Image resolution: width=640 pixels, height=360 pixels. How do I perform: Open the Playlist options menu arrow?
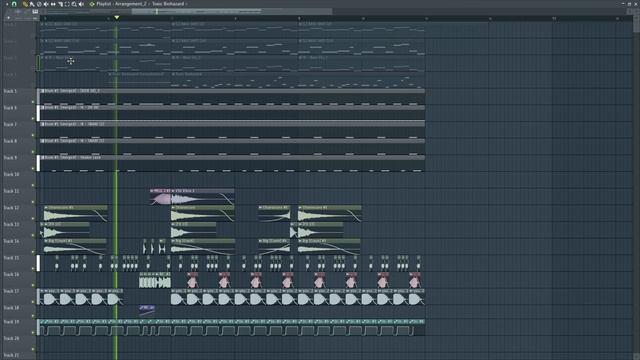point(7,4)
